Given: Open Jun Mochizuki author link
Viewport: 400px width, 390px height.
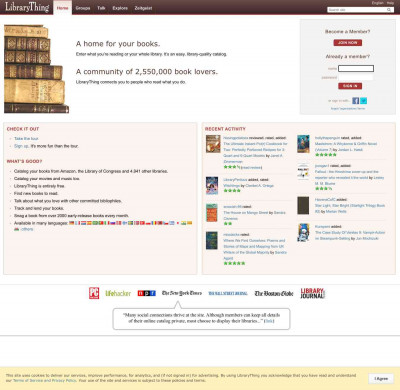Looking at the screenshot, I should [x=367, y=239].
